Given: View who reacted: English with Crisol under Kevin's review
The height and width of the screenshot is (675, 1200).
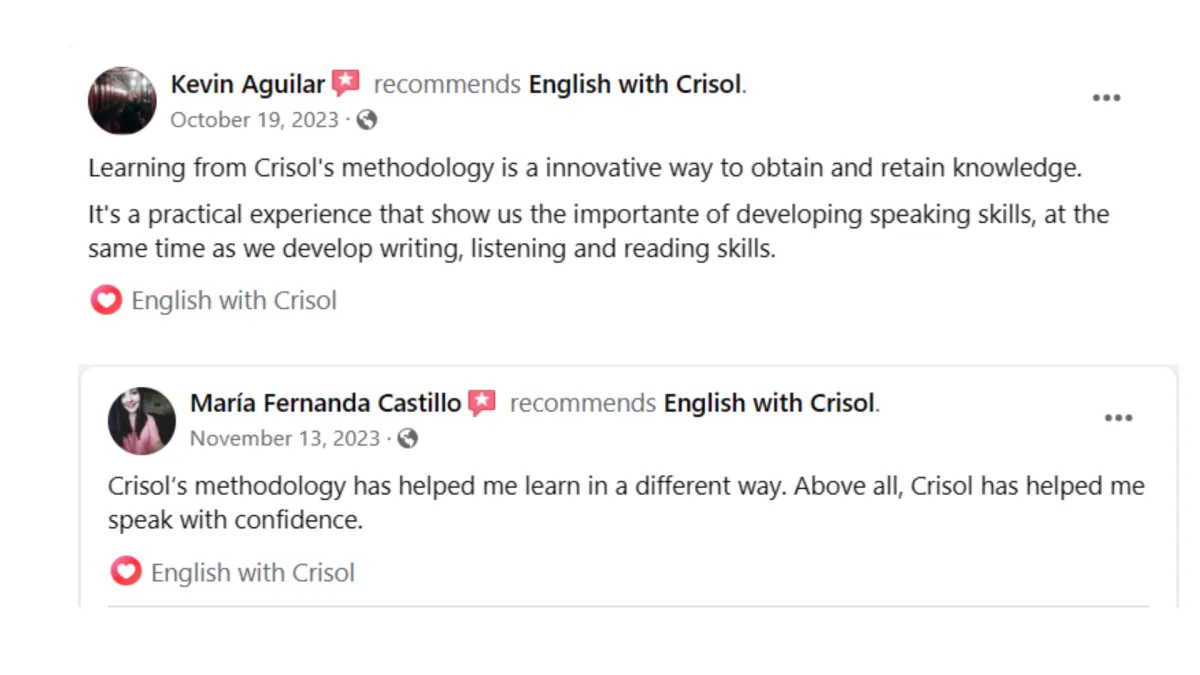Looking at the screenshot, I should pyautogui.click(x=234, y=300).
